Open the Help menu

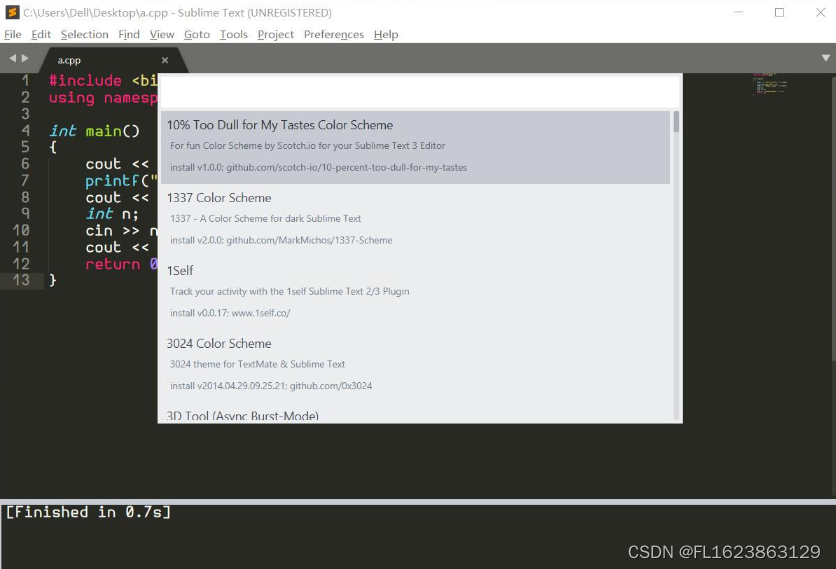[386, 35]
